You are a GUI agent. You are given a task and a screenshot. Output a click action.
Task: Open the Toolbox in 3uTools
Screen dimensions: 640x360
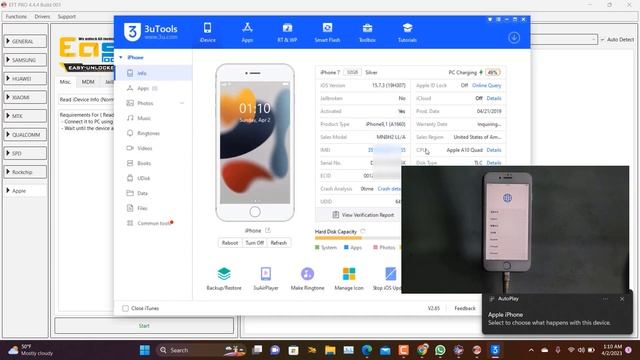[367, 32]
